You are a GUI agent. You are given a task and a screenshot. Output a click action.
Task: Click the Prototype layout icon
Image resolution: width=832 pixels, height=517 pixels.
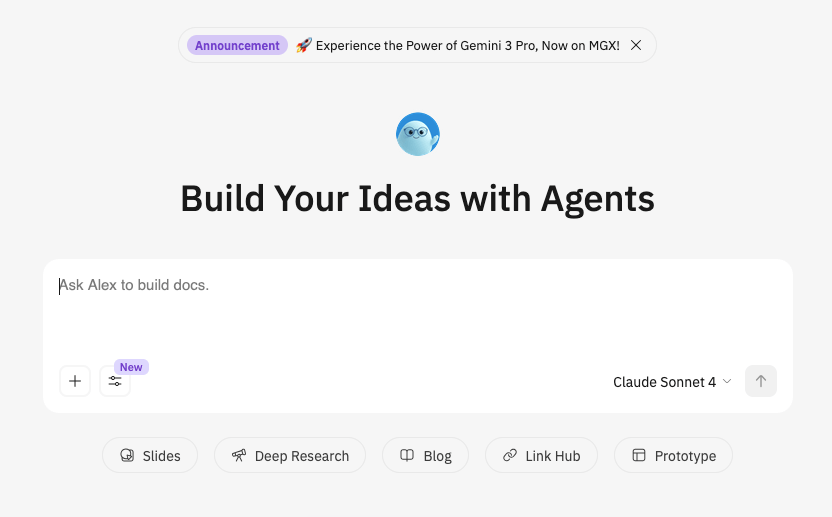coord(639,456)
